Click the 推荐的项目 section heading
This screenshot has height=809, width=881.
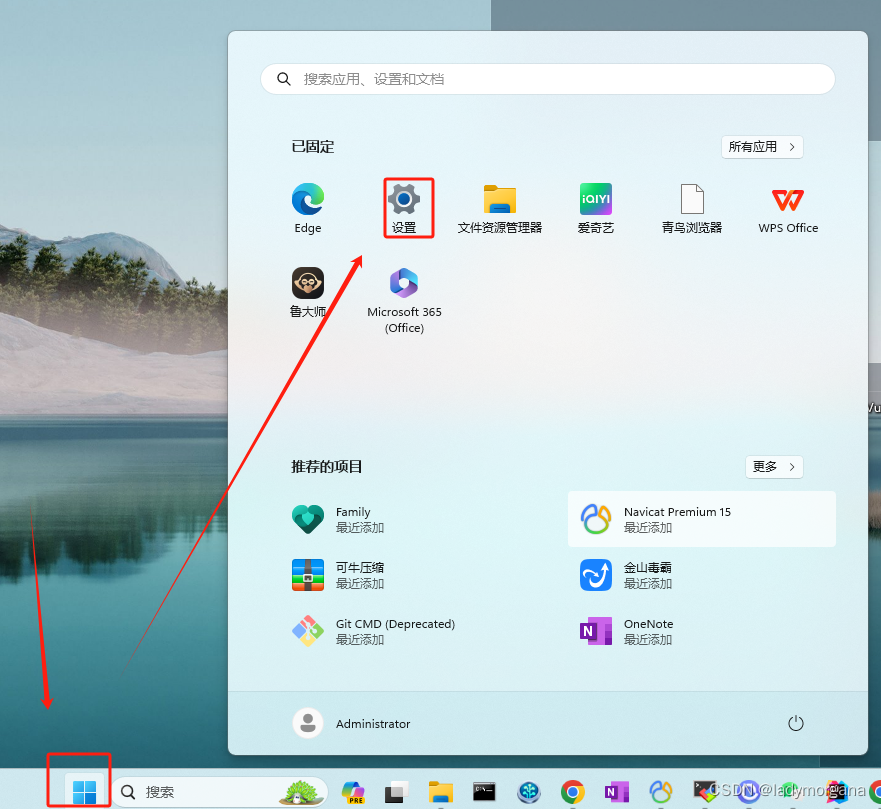[x=326, y=467]
